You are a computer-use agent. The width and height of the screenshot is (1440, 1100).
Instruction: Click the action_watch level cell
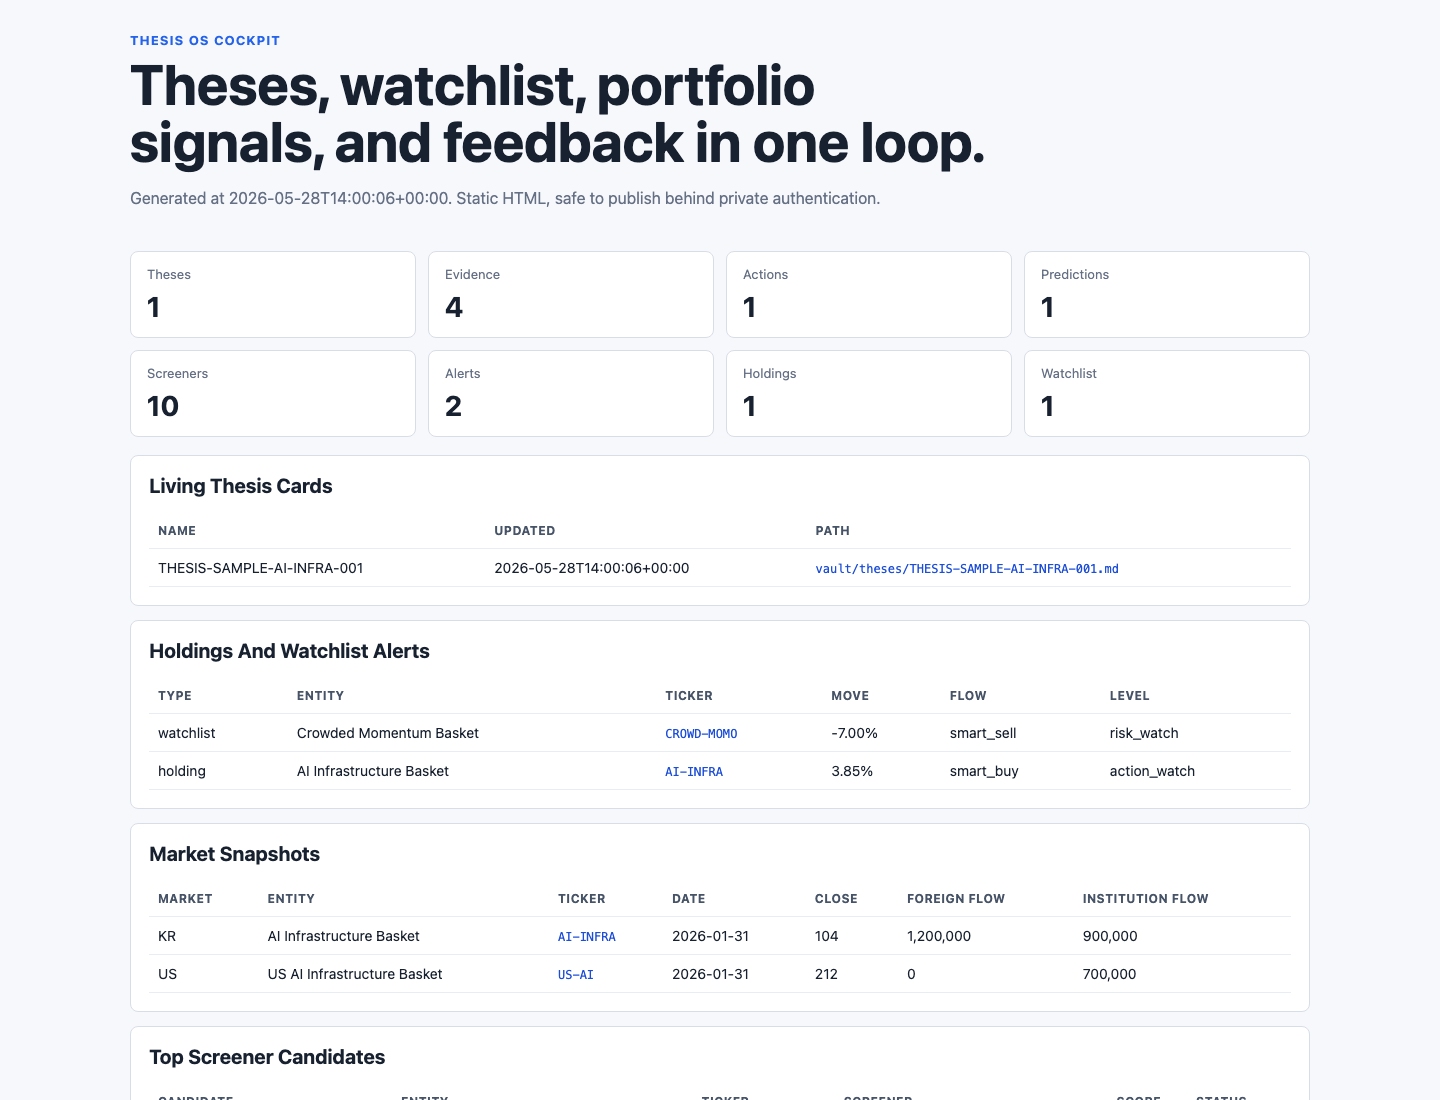(1152, 771)
